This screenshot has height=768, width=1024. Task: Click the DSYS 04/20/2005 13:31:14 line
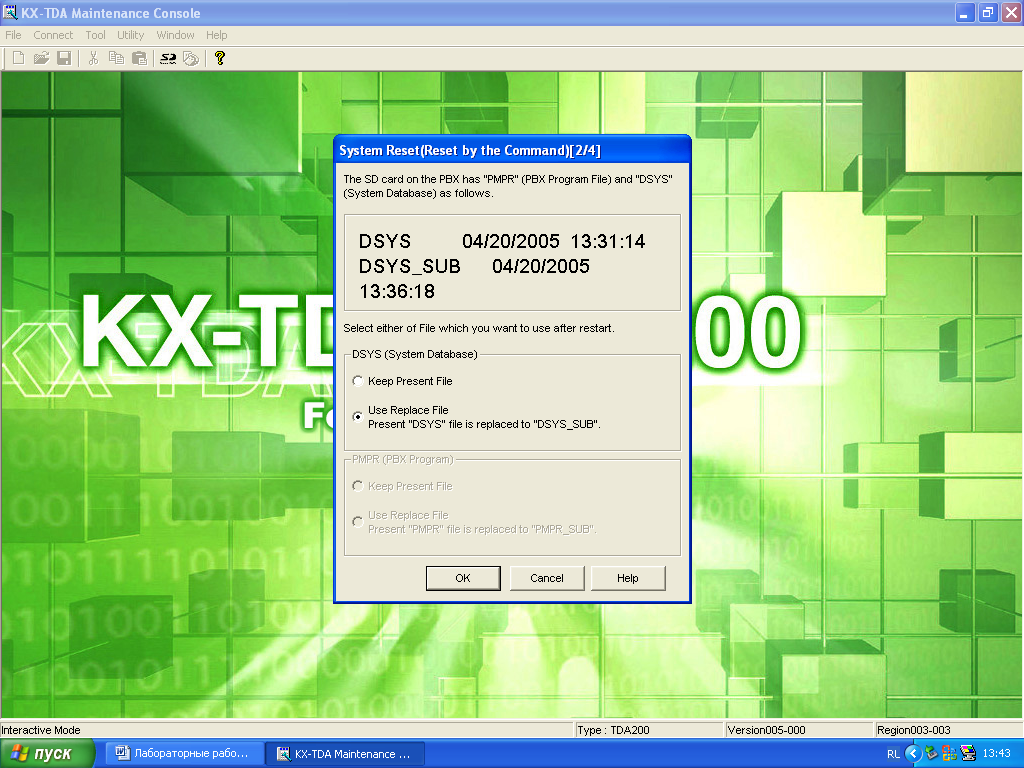click(x=502, y=241)
